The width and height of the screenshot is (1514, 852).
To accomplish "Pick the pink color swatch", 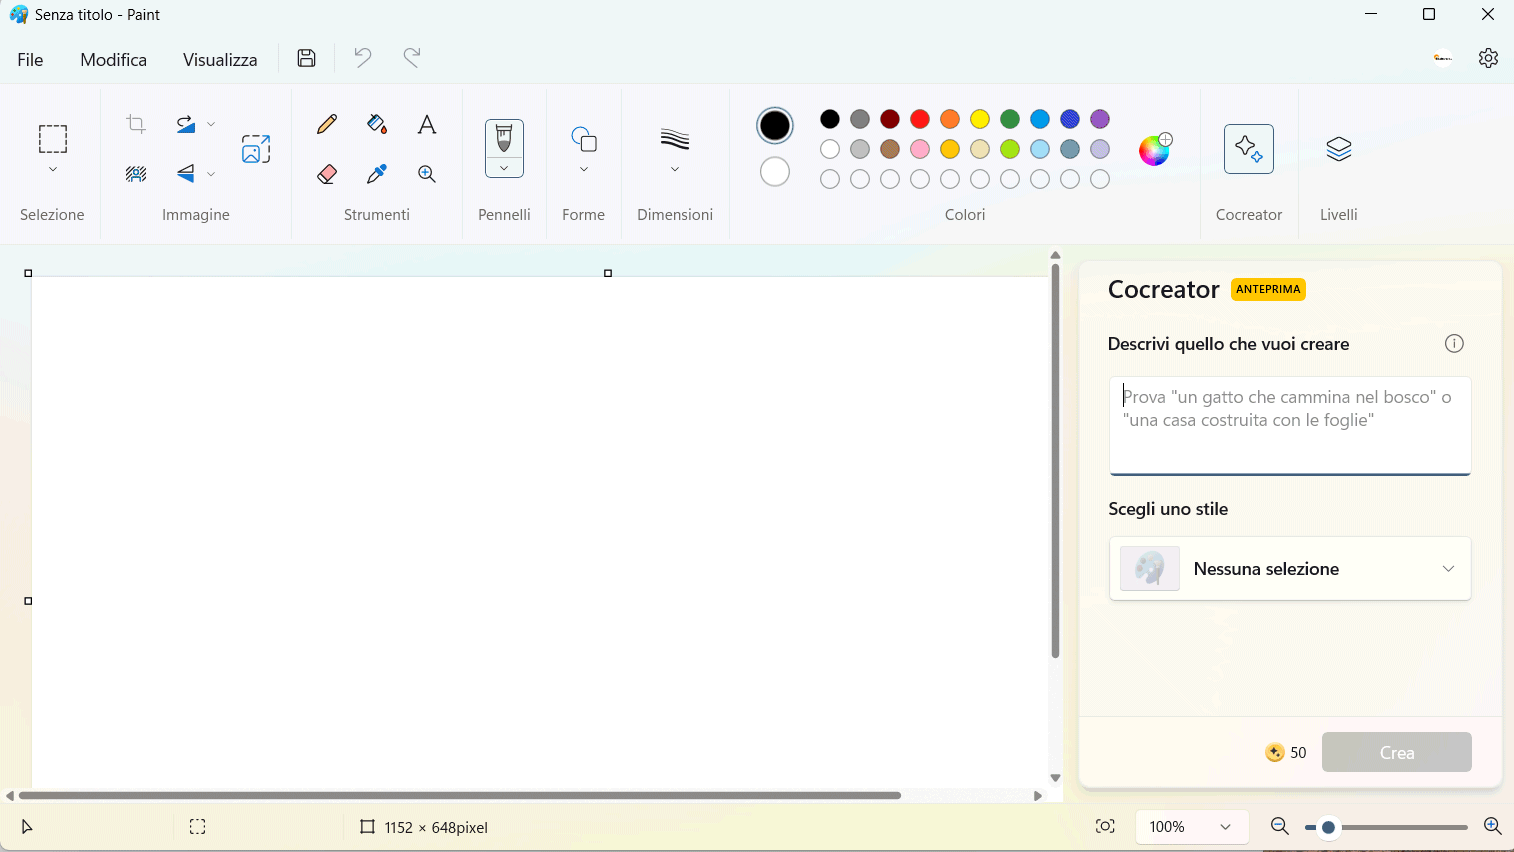I will click(x=920, y=149).
